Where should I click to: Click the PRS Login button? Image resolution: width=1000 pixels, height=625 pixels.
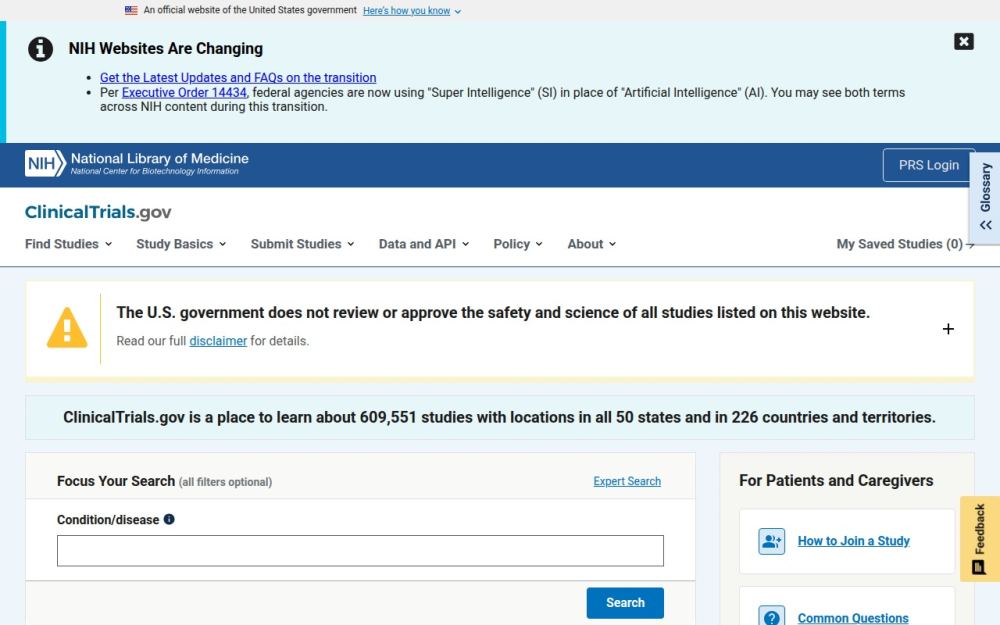(929, 165)
